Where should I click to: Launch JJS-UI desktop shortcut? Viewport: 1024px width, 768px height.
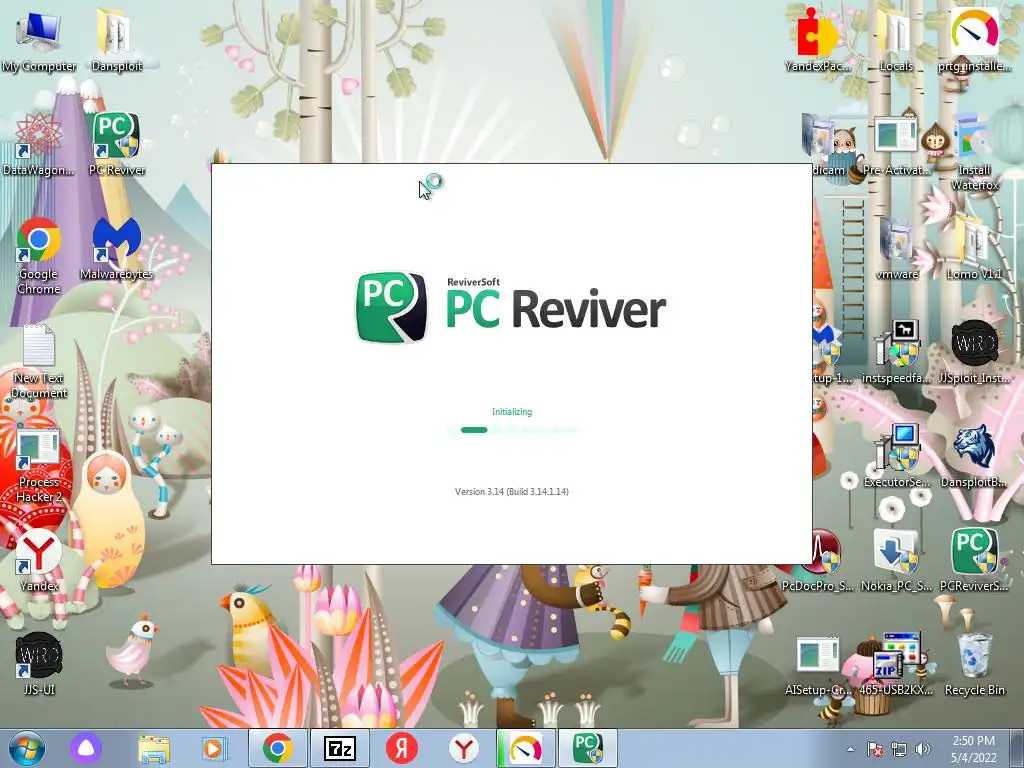[x=38, y=664]
